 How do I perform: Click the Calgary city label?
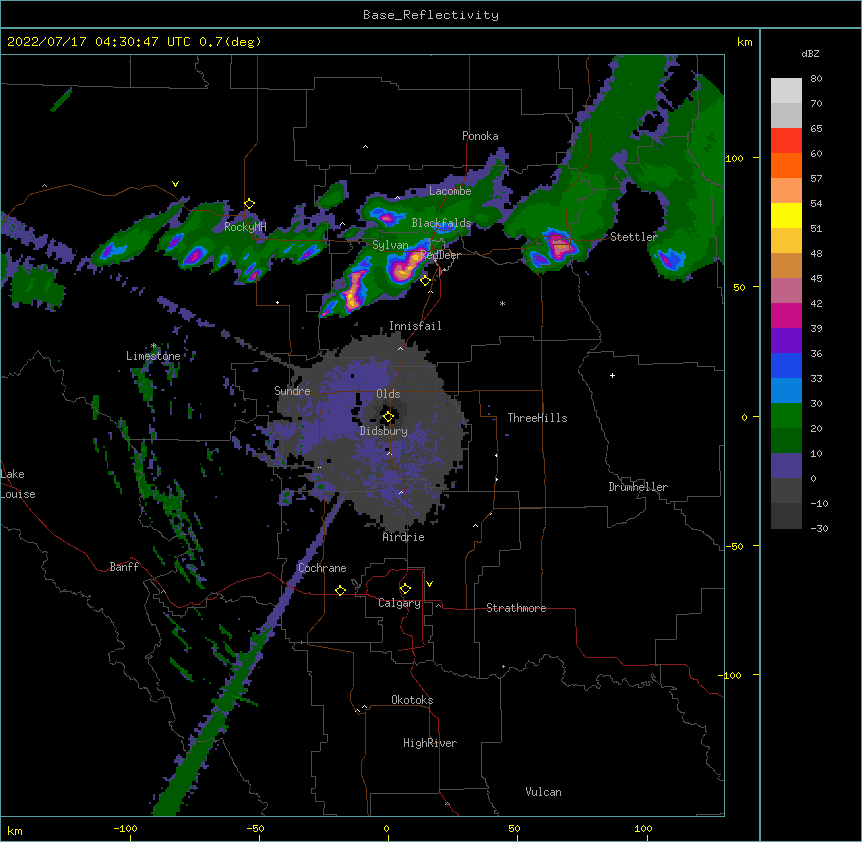tap(399, 603)
